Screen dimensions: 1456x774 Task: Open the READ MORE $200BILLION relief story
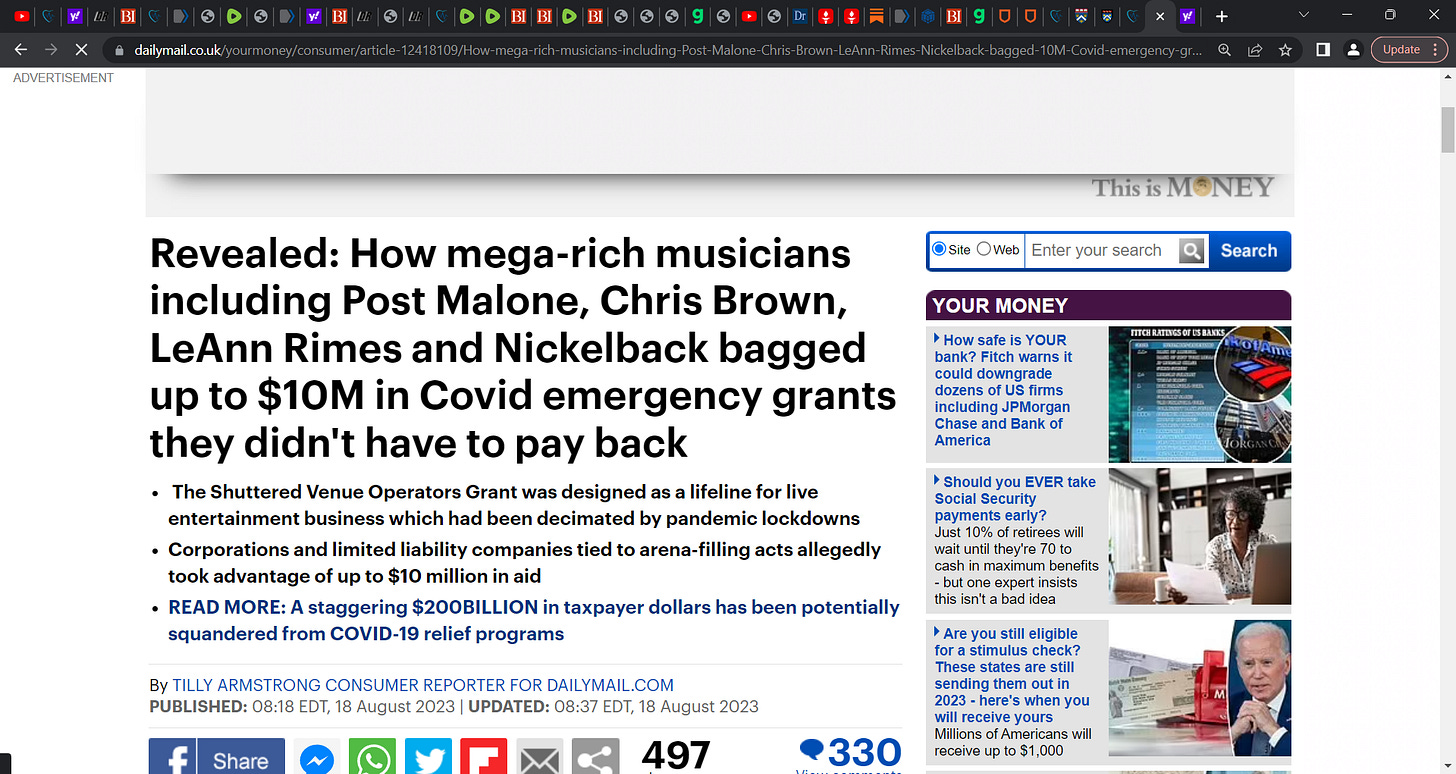tap(534, 620)
